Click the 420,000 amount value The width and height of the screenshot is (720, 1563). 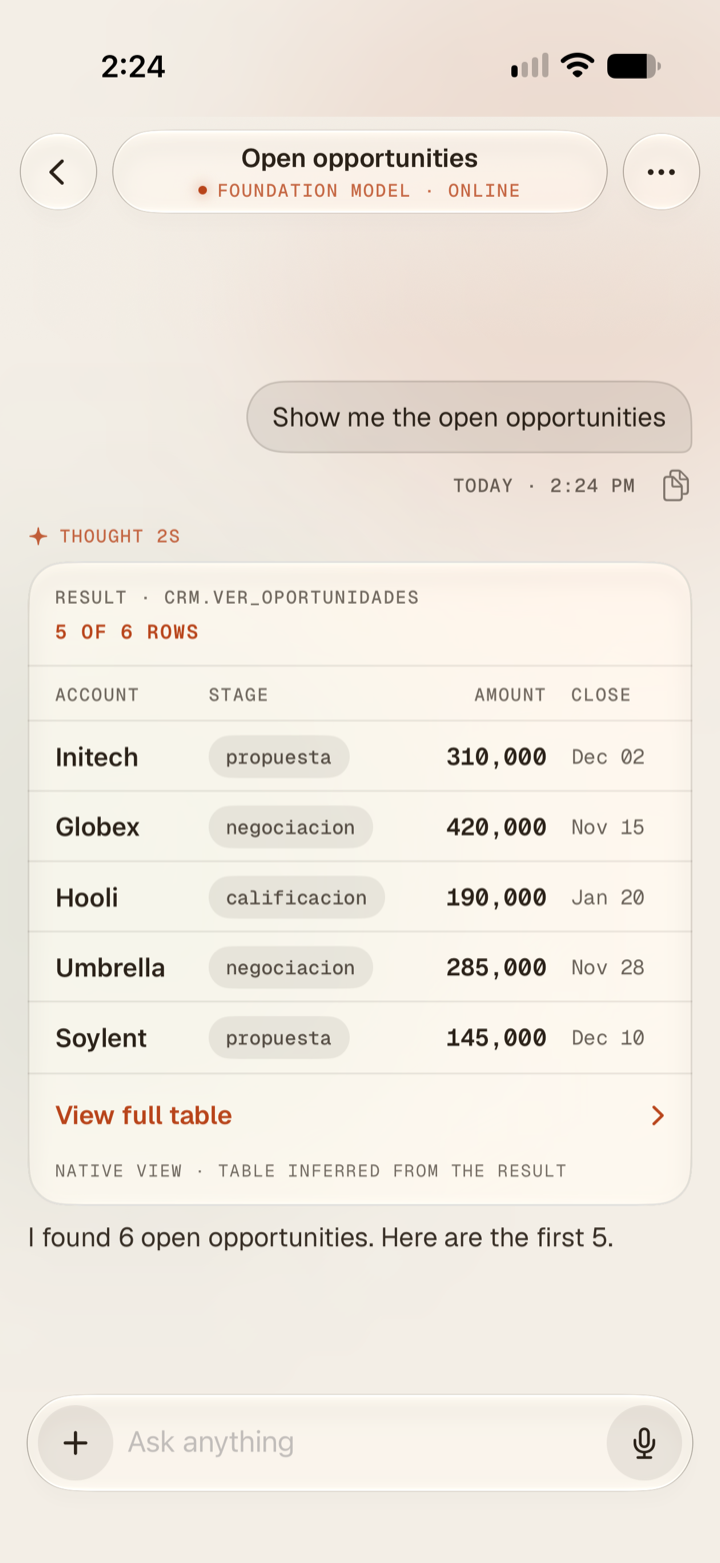(x=496, y=827)
